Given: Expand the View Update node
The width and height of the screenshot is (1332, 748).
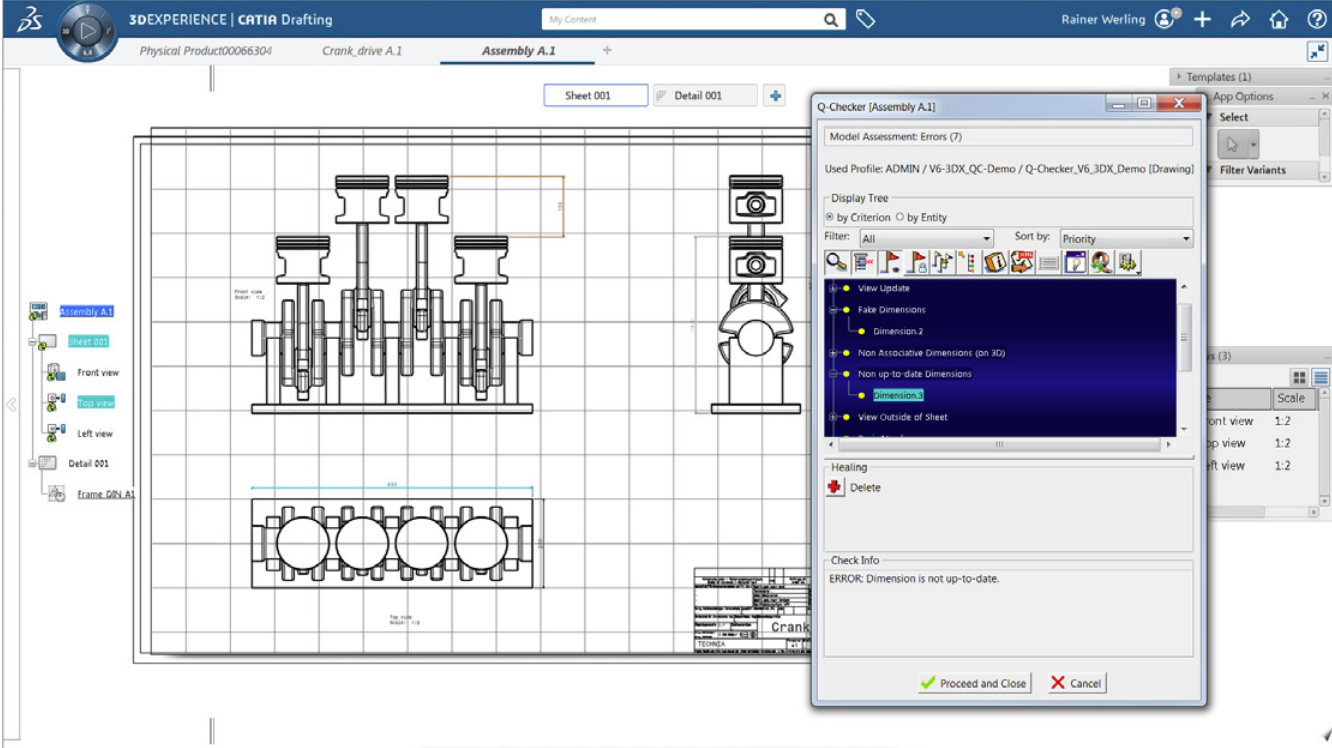Looking at the screenshot, I should pyautogui.click(x=833, y=288).
